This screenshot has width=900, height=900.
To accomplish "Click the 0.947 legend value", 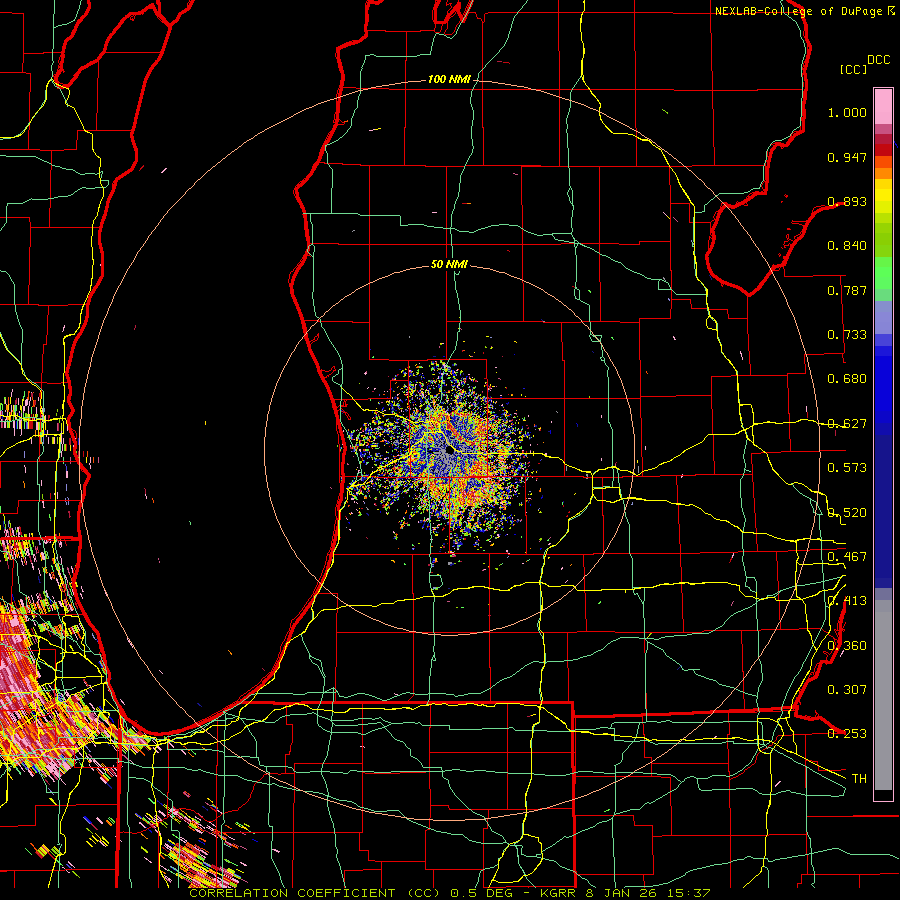I will (x=847, y=157).
